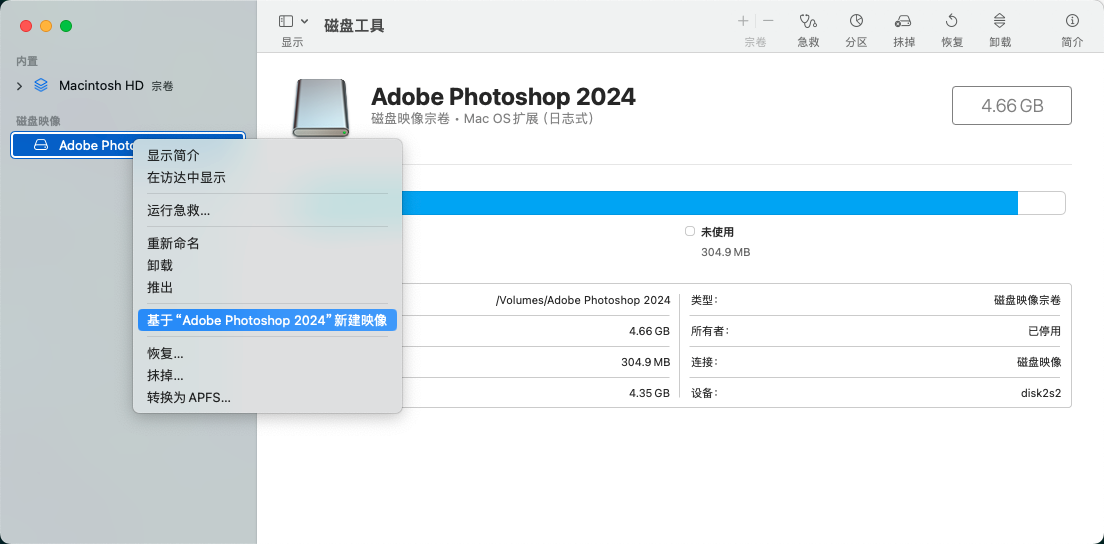Click the remove volume minus icon

768,21
